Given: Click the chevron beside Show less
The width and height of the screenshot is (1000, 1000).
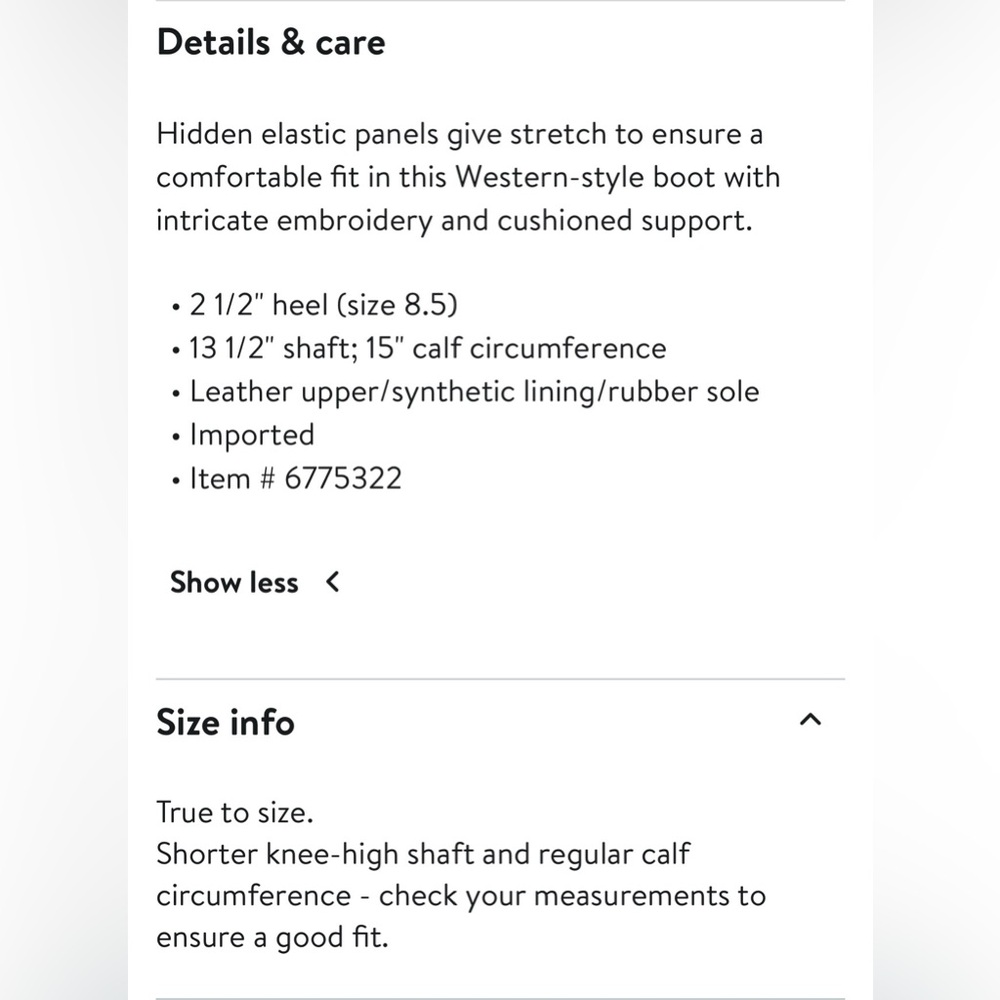Looking at the screenshot, I should 333,582.
